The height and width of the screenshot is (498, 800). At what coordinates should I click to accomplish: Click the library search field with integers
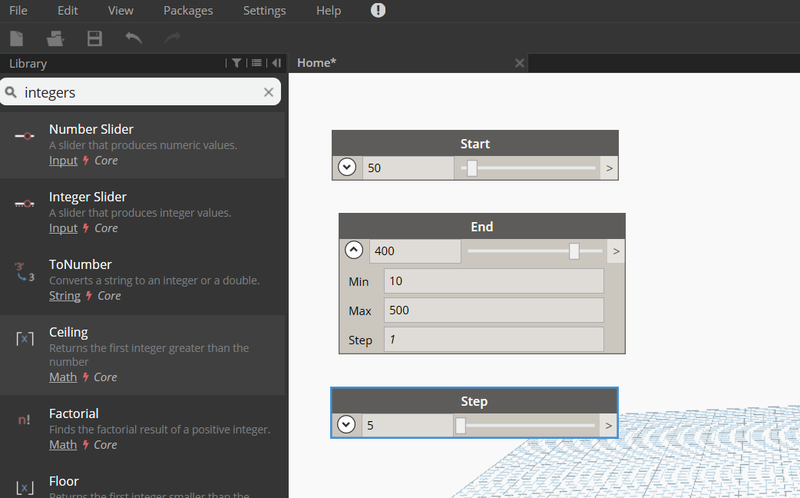point(140,92)
